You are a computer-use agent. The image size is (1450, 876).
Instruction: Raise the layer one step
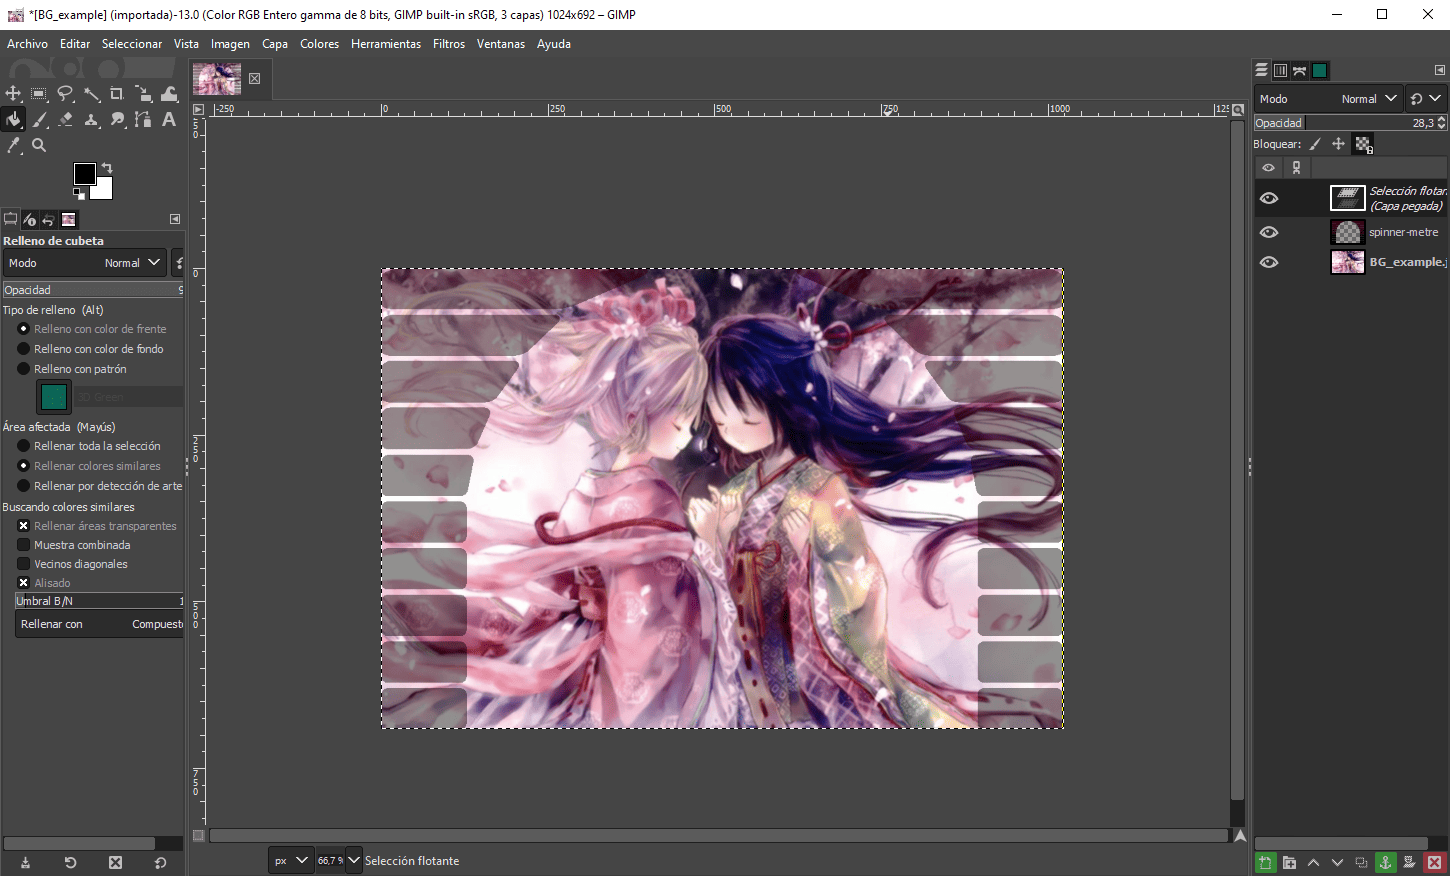1313,862
